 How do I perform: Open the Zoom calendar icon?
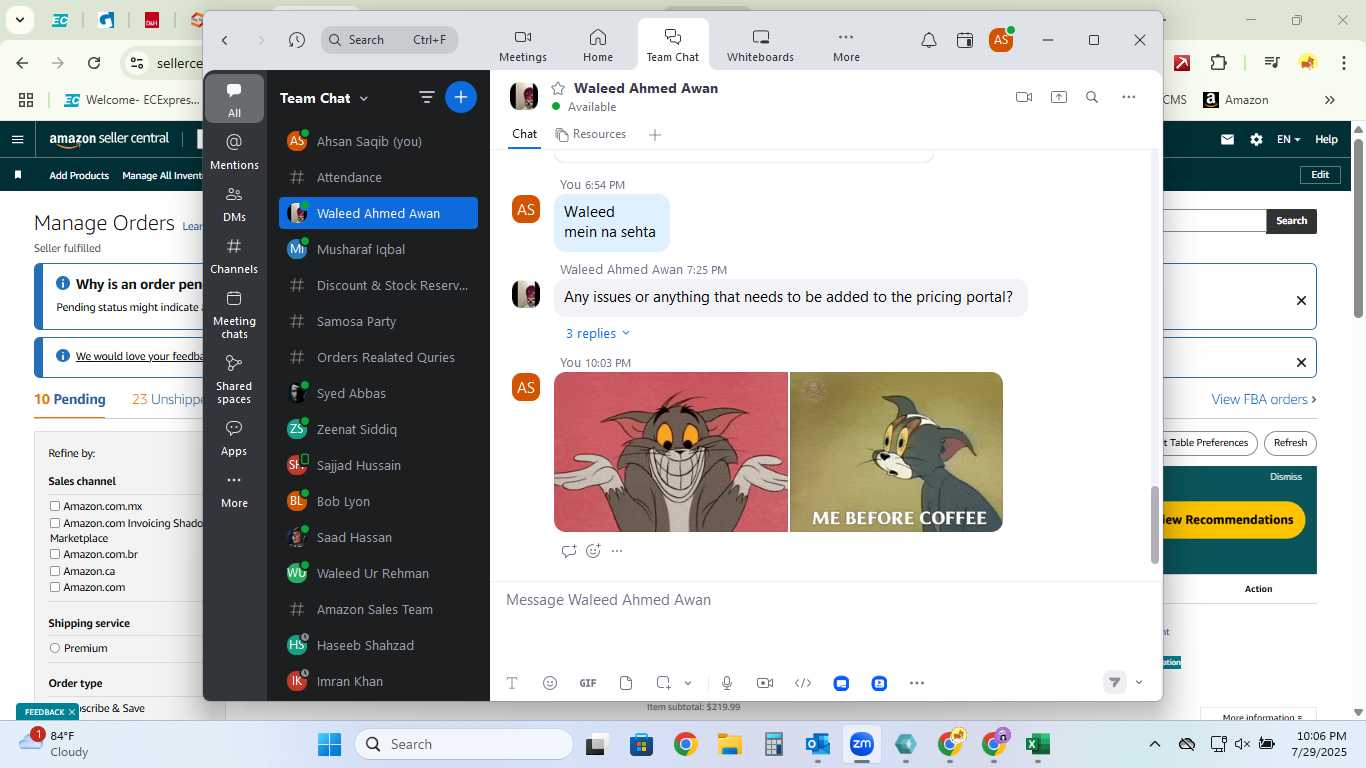point(965,40)
